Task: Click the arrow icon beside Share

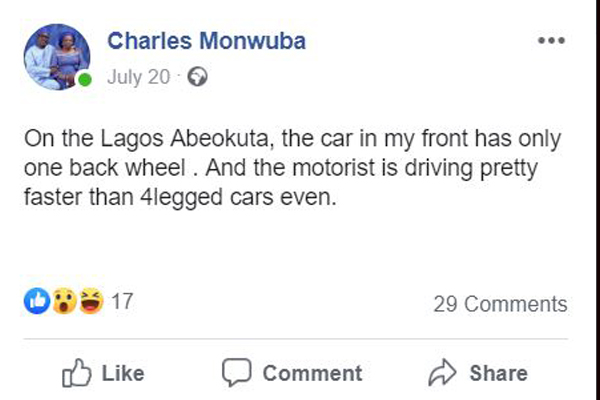Action: coord(441,373)
